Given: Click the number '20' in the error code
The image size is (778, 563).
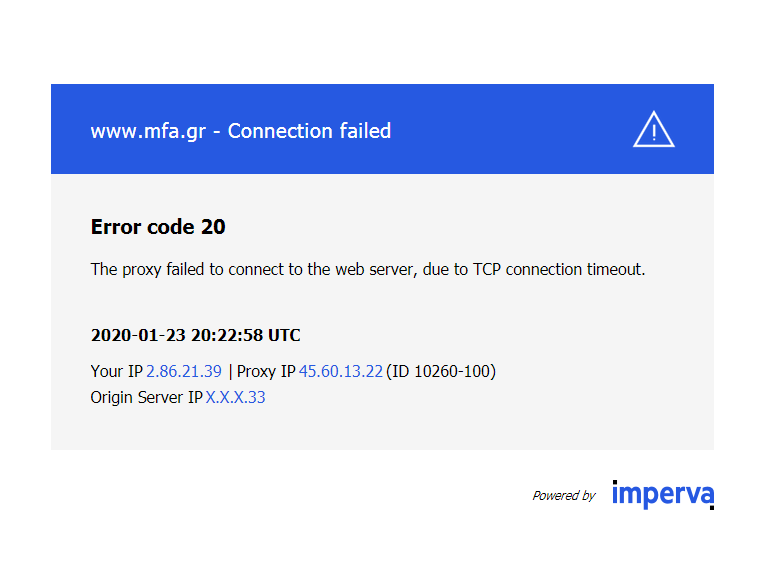Looking at the screenshot, I should 213,227.
